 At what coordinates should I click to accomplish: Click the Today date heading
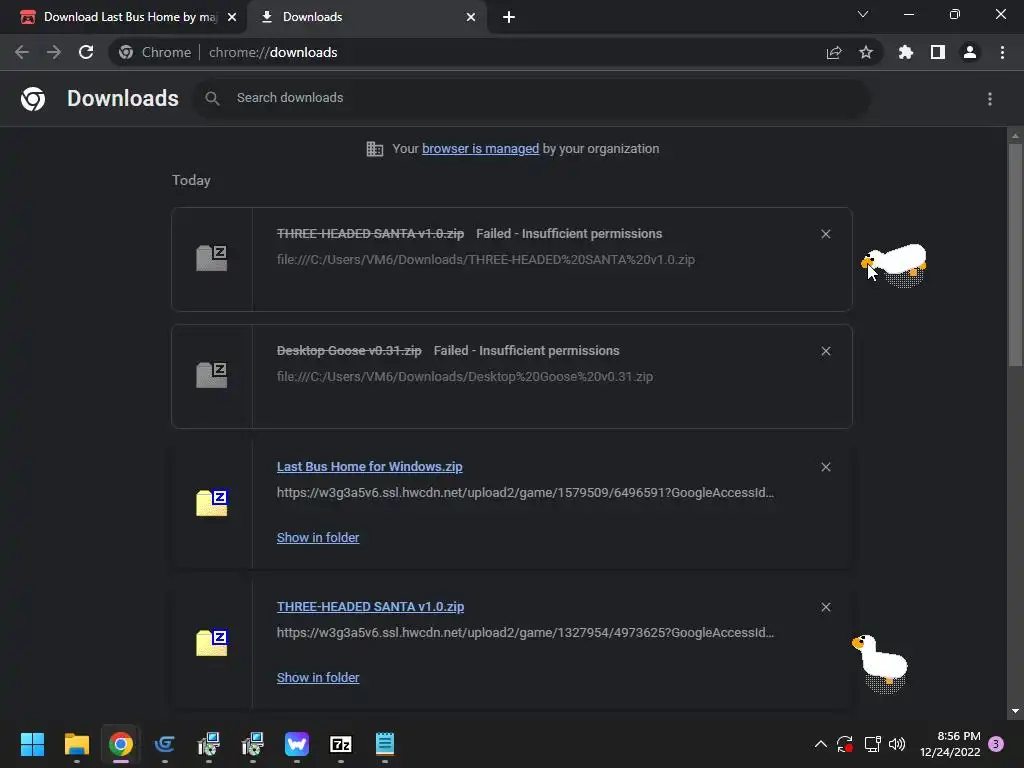[191, 180]
